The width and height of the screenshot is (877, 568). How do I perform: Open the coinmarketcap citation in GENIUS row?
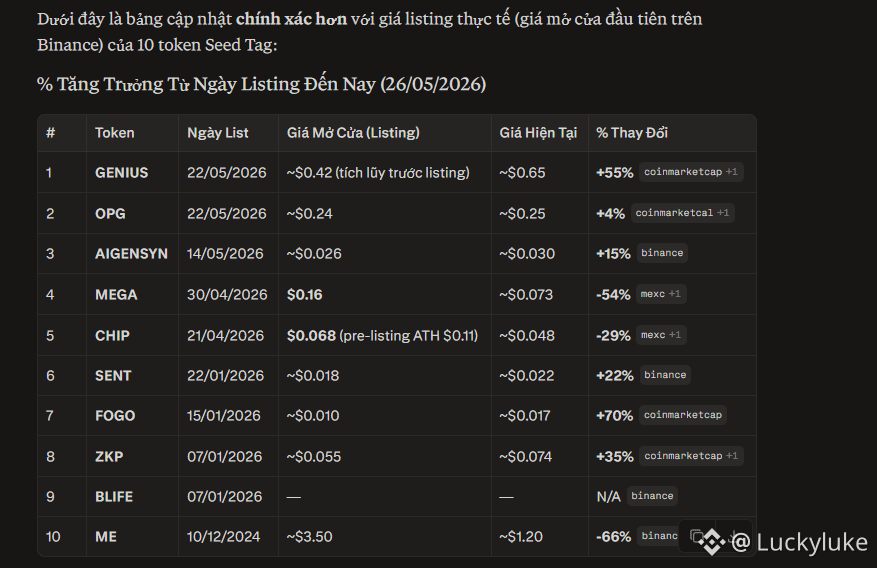691,172
